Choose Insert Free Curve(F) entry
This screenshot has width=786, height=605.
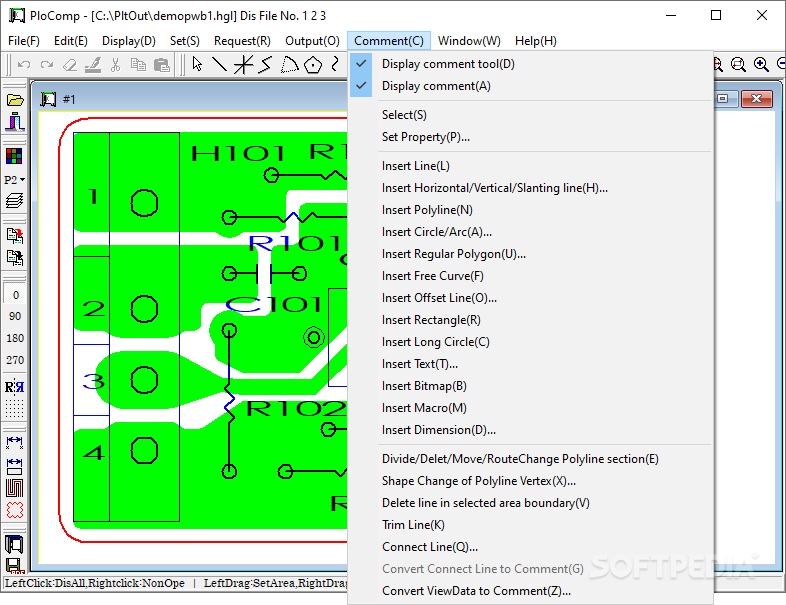click(530, 276)
